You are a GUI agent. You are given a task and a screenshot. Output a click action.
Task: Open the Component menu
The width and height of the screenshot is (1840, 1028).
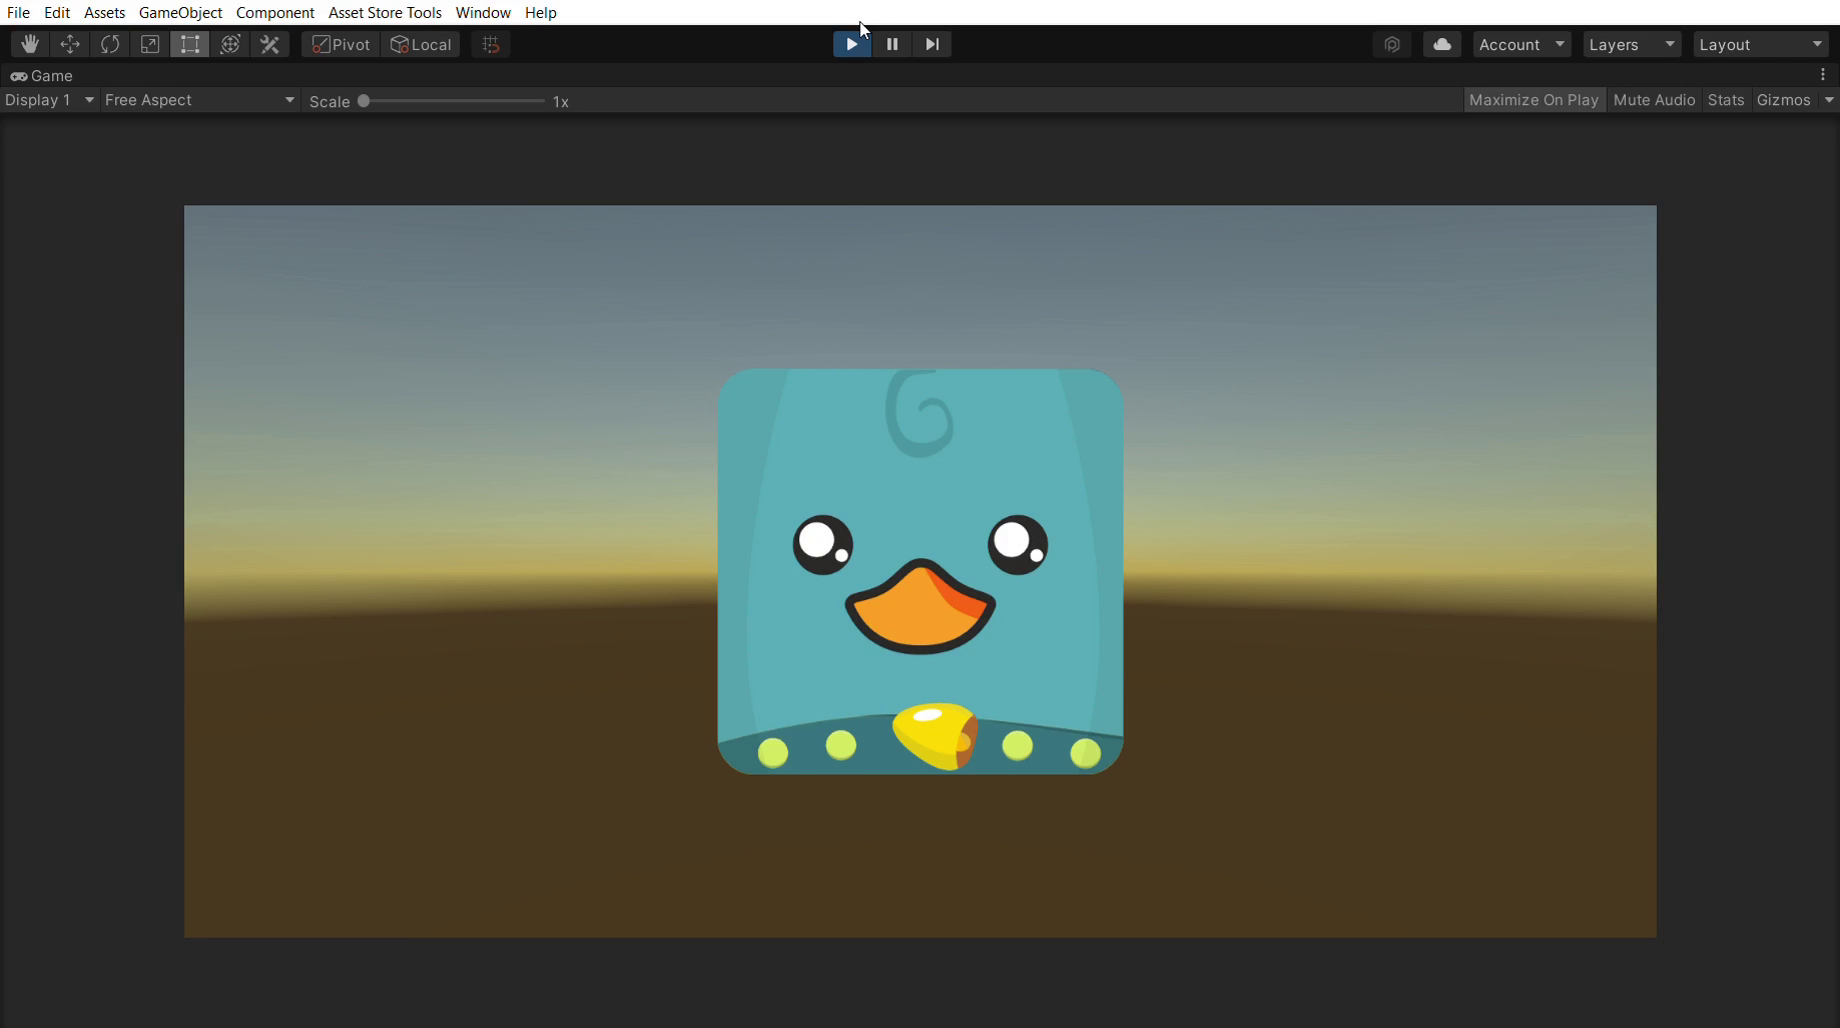tap(275, 12)
